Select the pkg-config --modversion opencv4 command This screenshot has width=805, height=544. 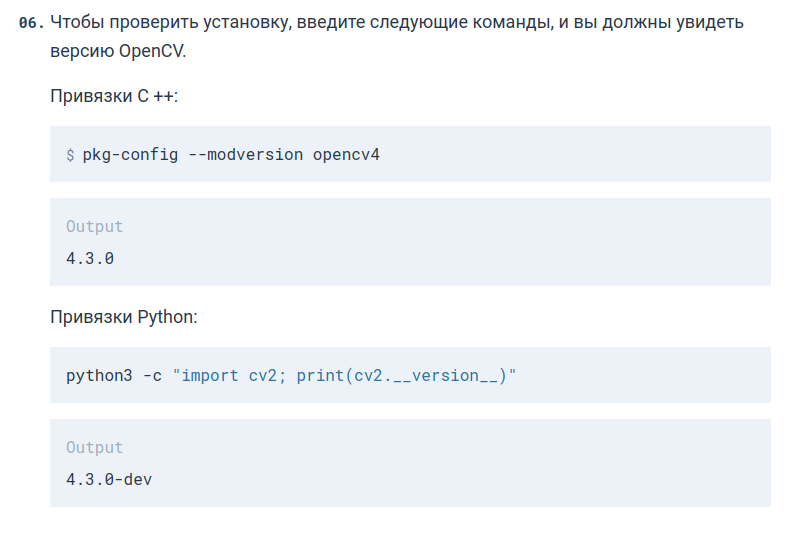[x=231, y=154]
